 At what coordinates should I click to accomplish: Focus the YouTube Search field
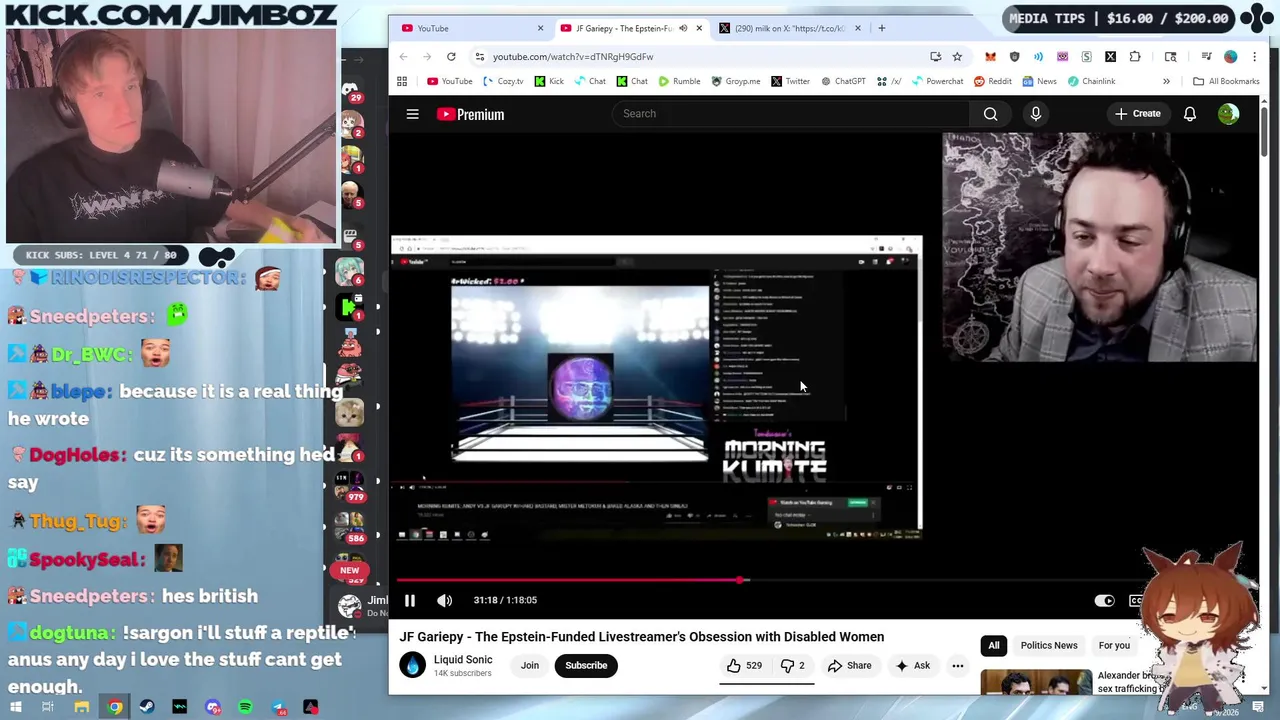click(790, 113)
